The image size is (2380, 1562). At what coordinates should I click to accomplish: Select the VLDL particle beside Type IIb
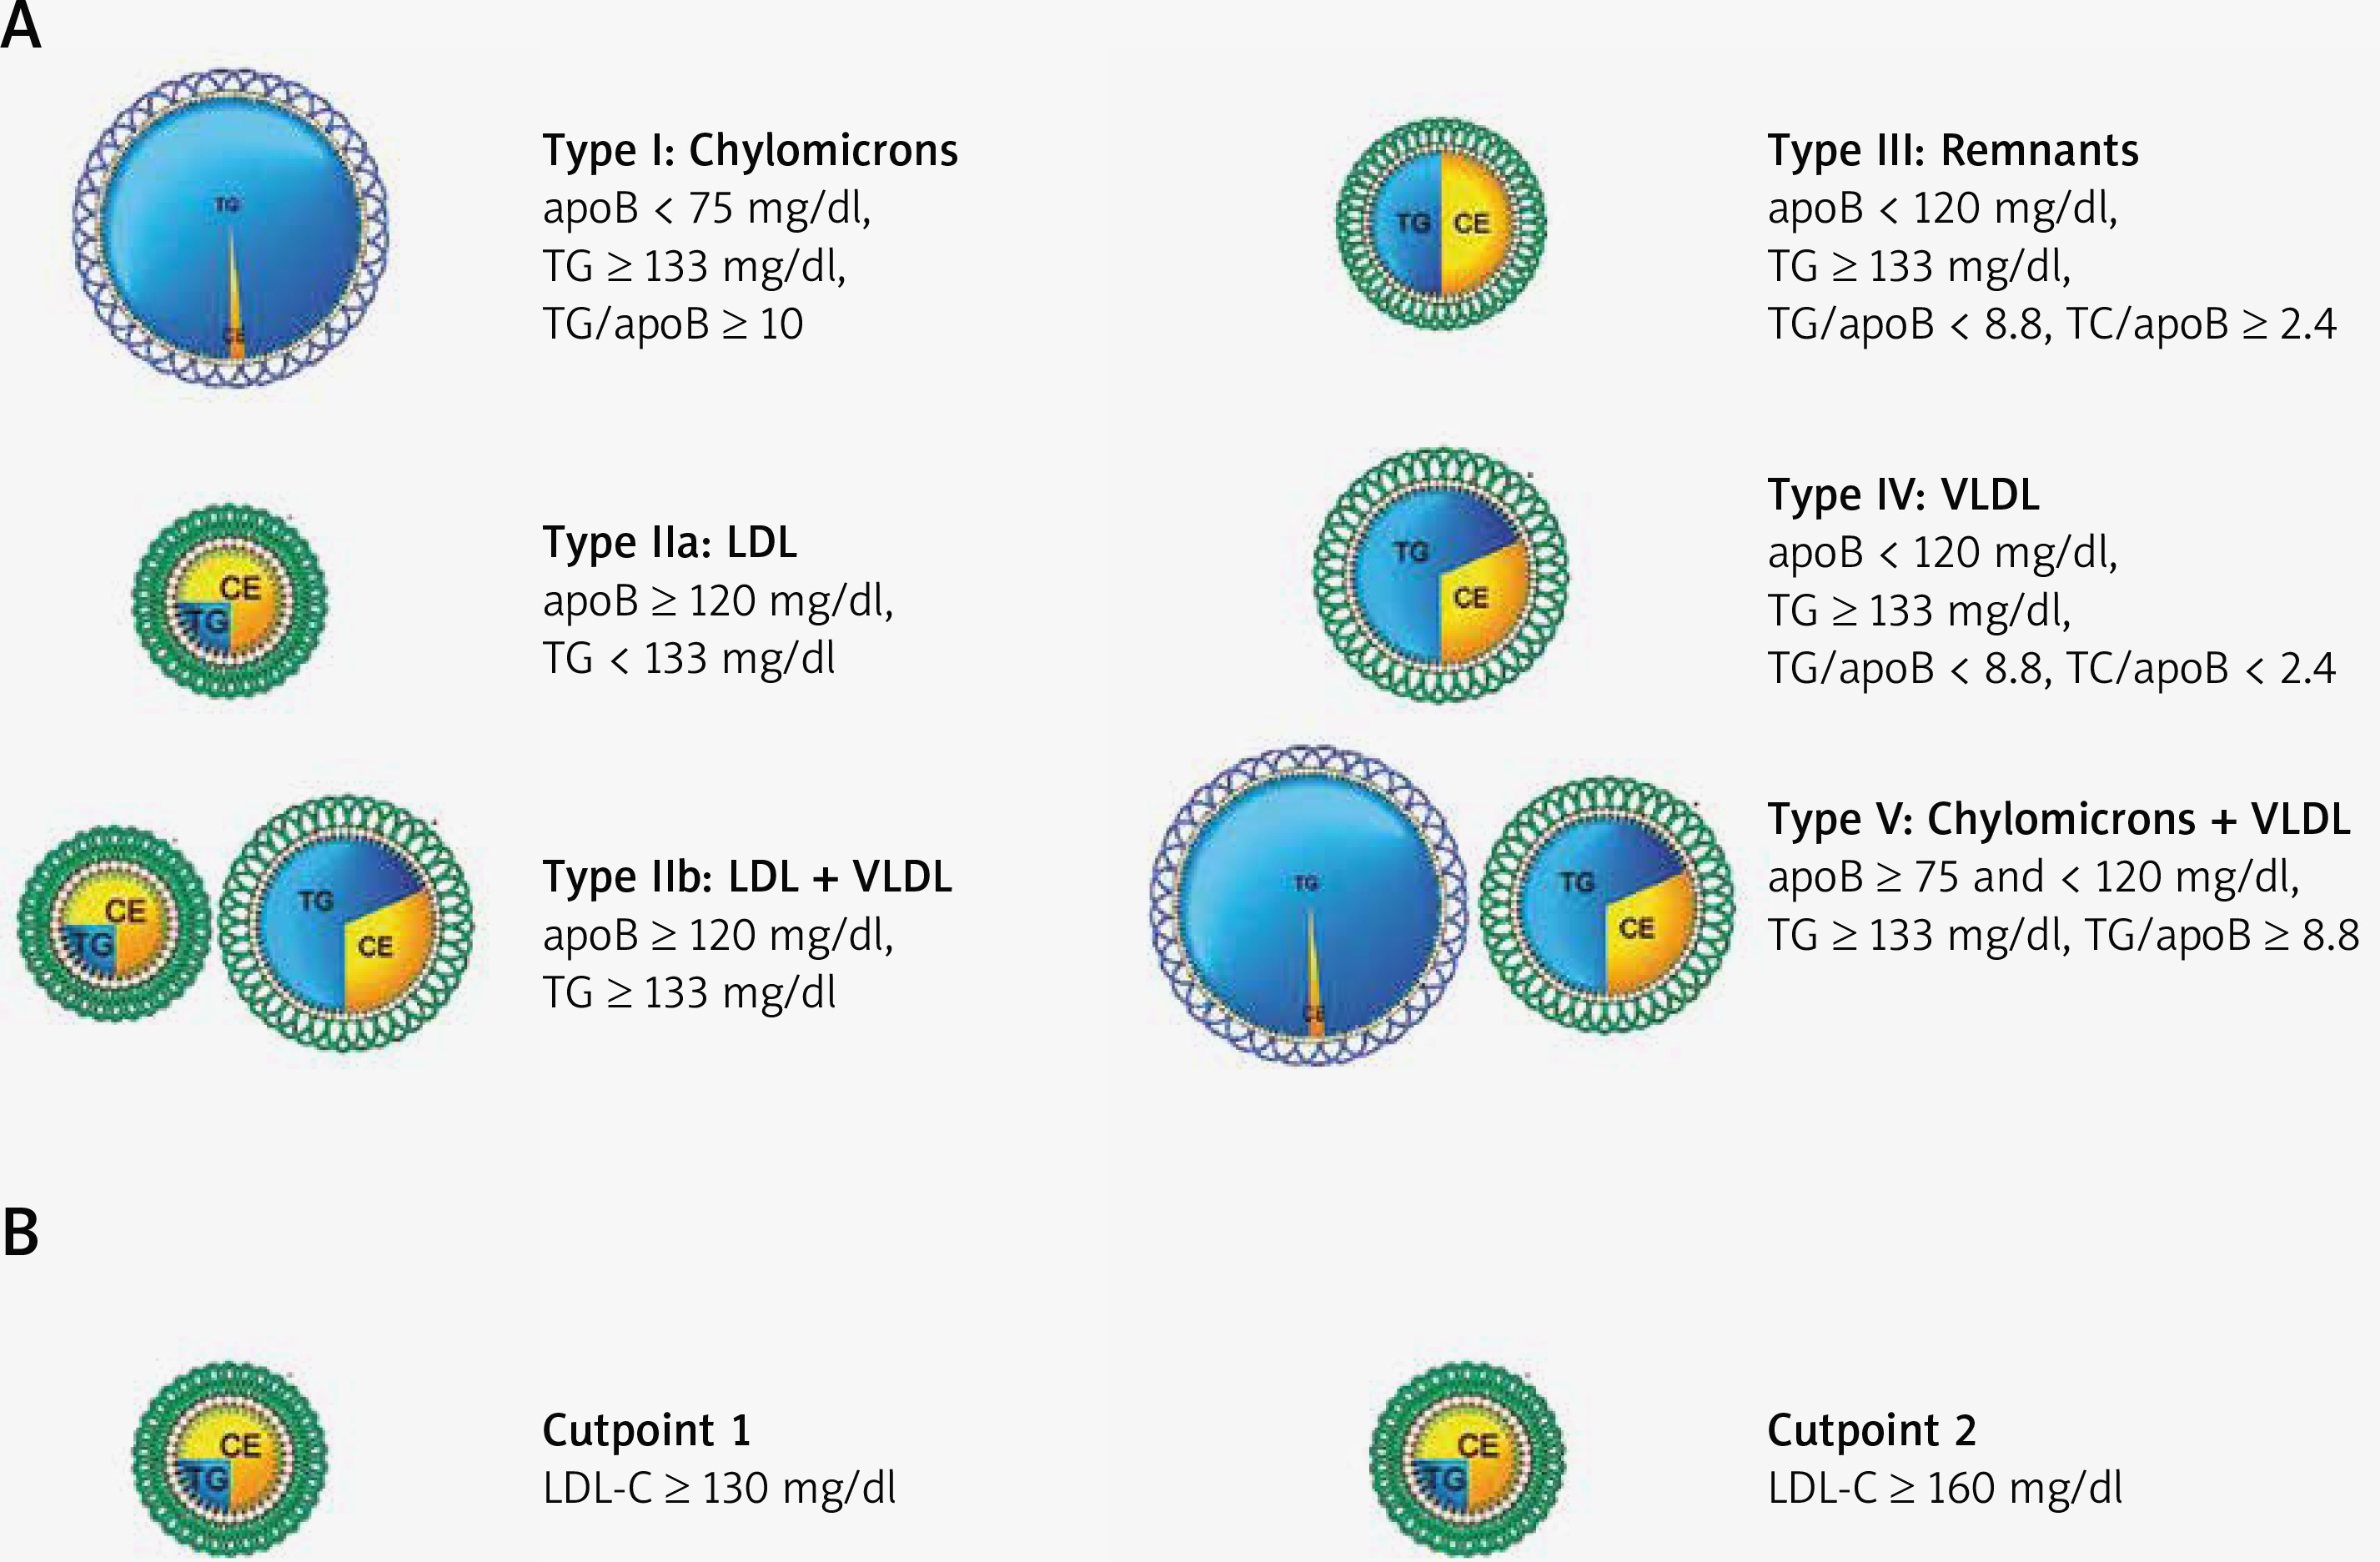click(346, 923)
